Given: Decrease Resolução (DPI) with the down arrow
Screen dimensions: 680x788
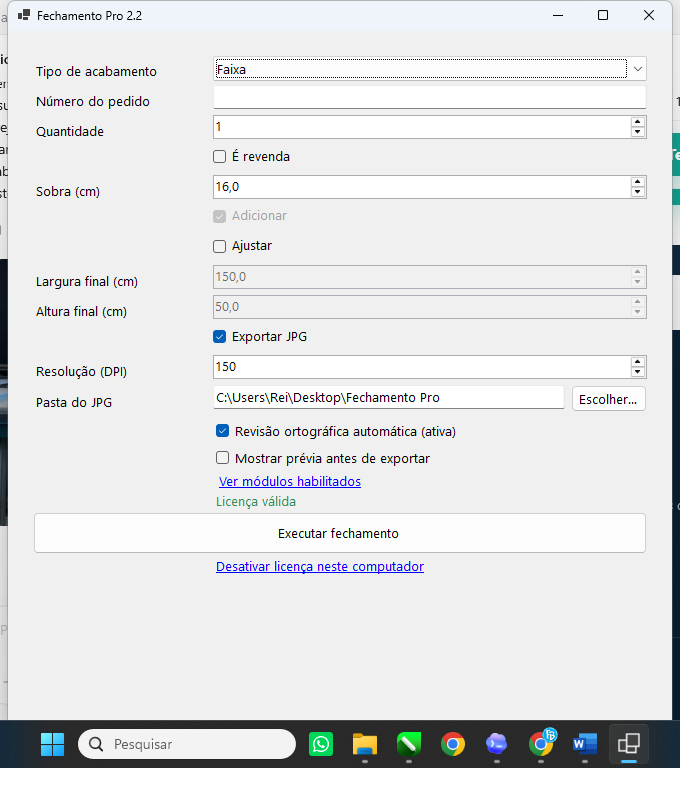Looking at the screenshot, I should point(637,372).
